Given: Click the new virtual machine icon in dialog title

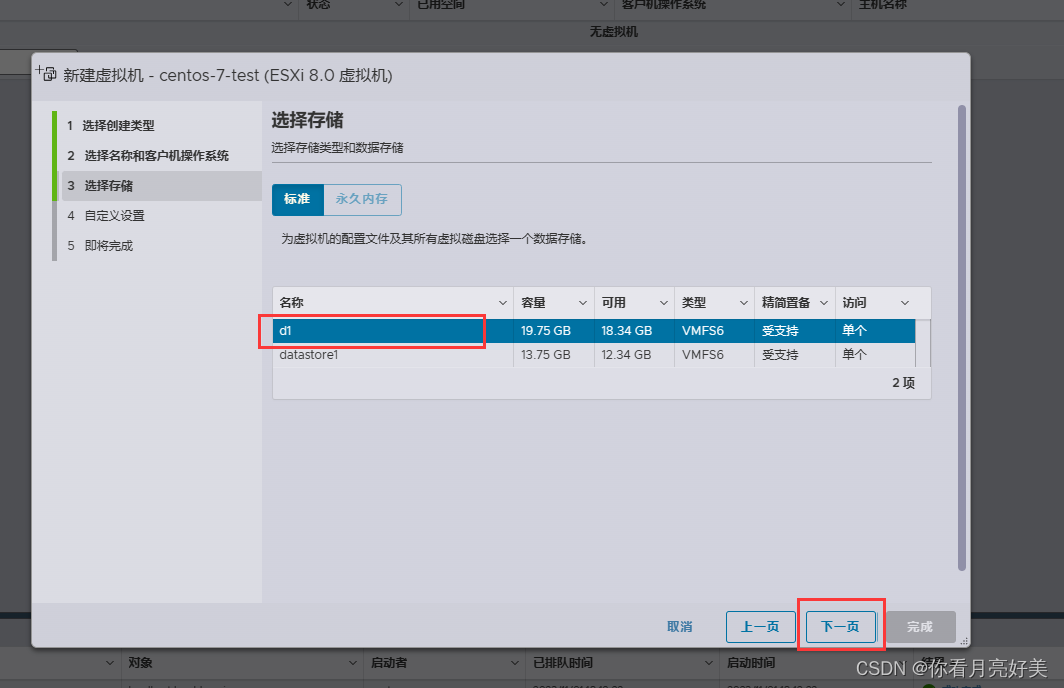Looking at the screenshot, I should pyautogui.click(x=46, y=73).
